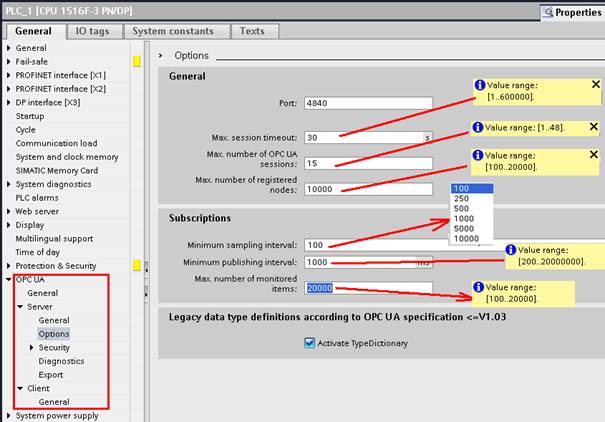
Task: Close the value range 100..20000 registered nodes tooltip
Action: [595, 155]
